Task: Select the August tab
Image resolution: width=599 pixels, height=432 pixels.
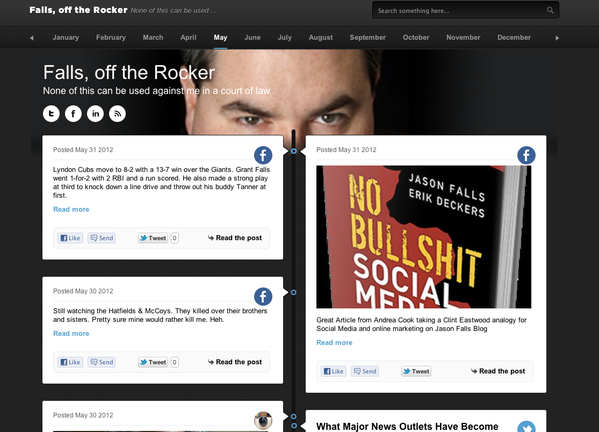Action: coord(321,37)
